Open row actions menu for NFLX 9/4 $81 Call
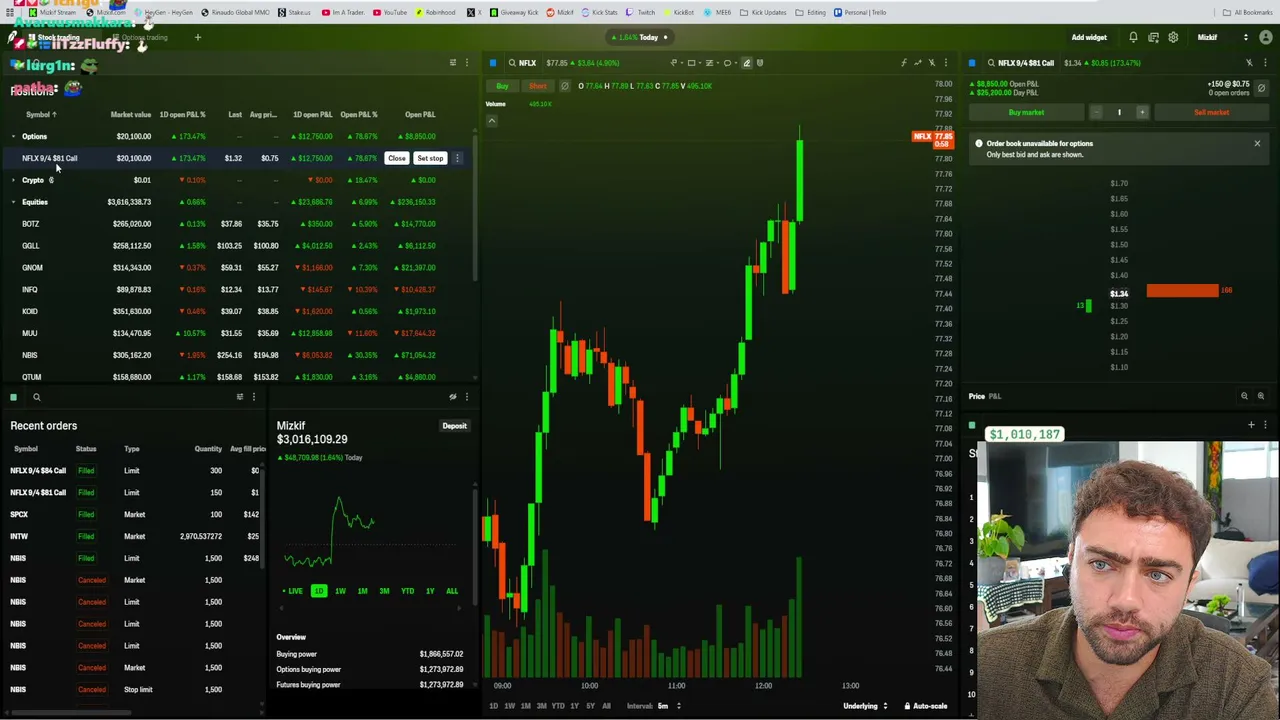The image size is (1280, 720). [457, 158]
